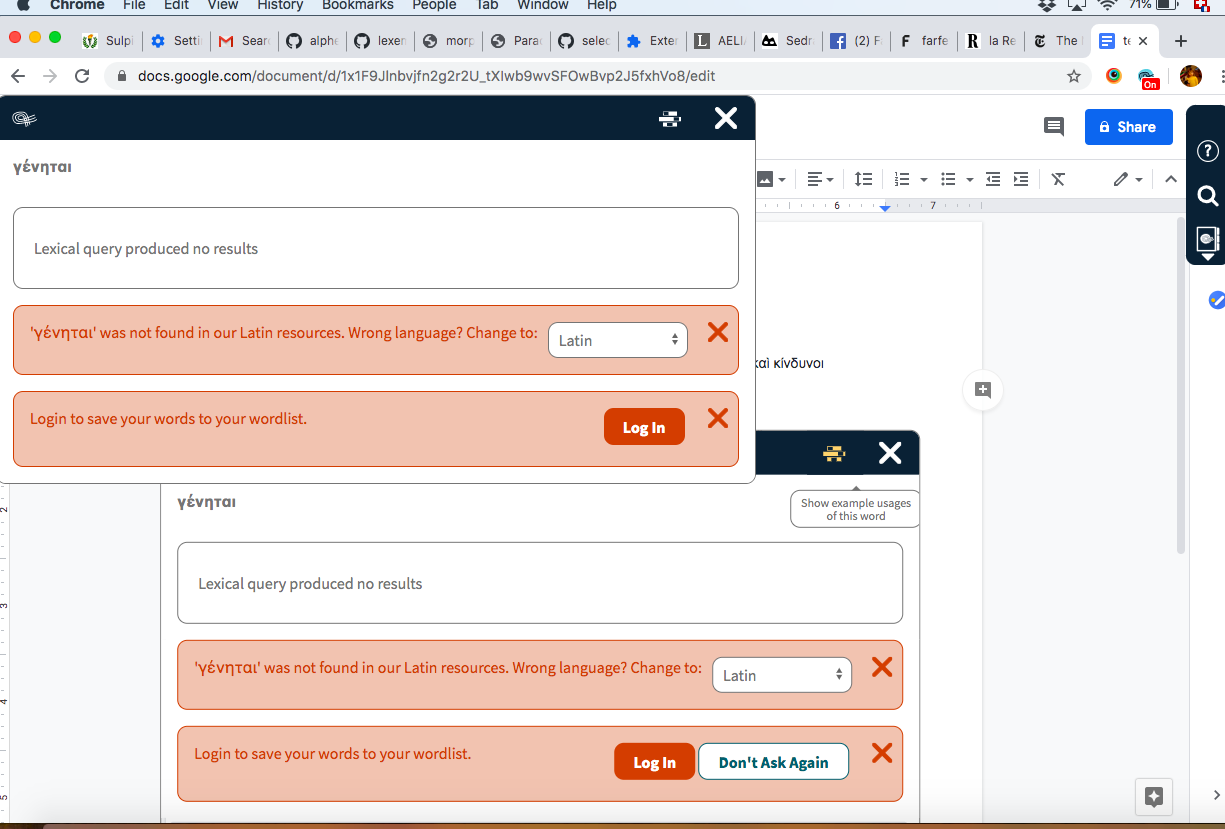Open Alpheios search lookup

tap(1207, 196)
